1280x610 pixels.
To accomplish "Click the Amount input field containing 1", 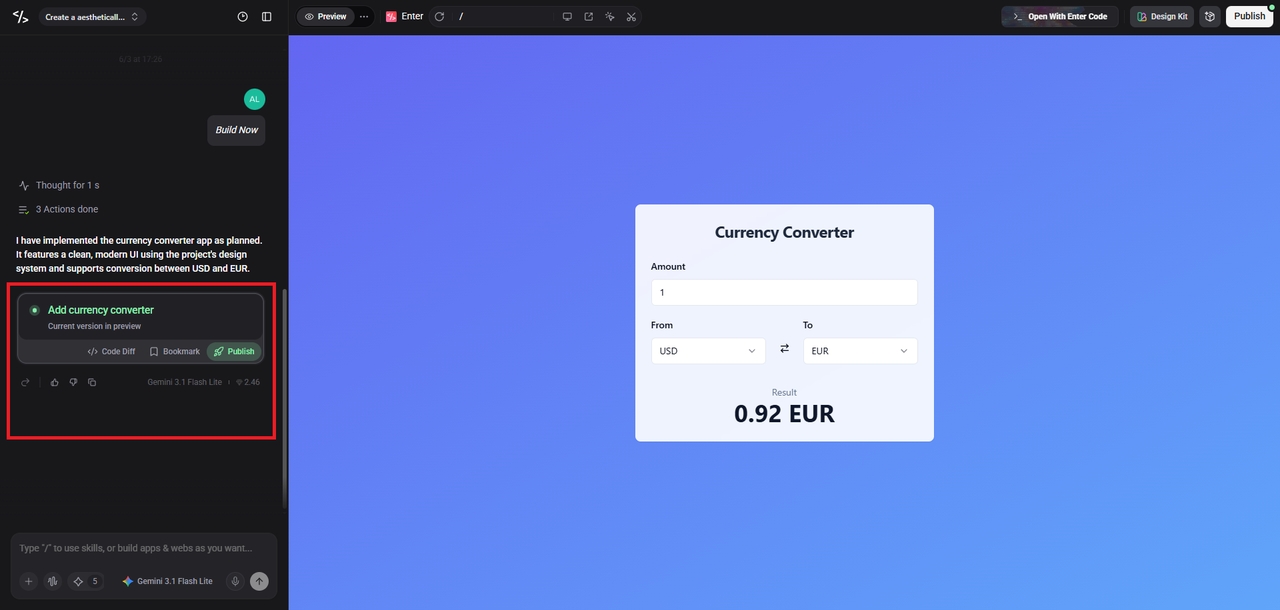I will pos(784,292).
